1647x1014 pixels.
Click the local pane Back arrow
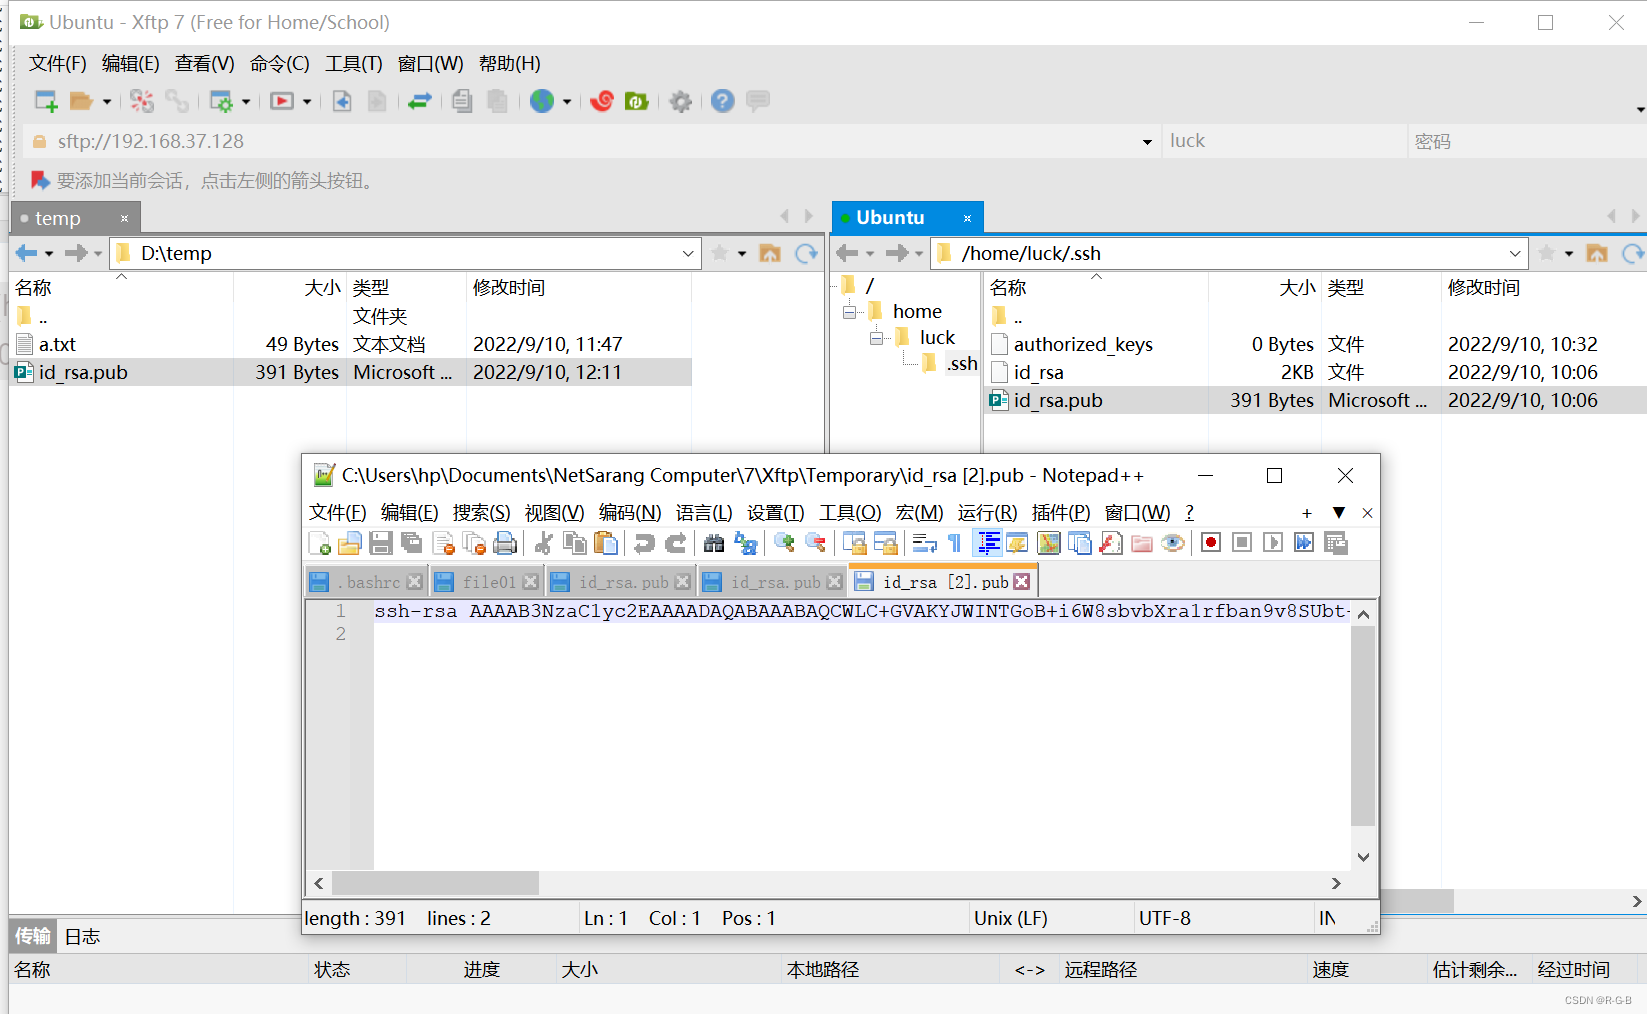click(x=26, y=253)
